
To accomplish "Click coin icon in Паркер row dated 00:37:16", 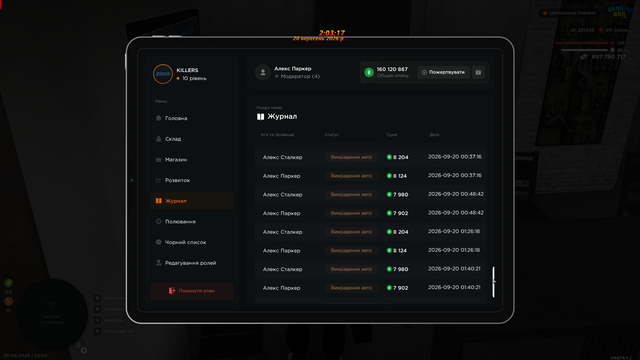I will [x=389, y=176].
